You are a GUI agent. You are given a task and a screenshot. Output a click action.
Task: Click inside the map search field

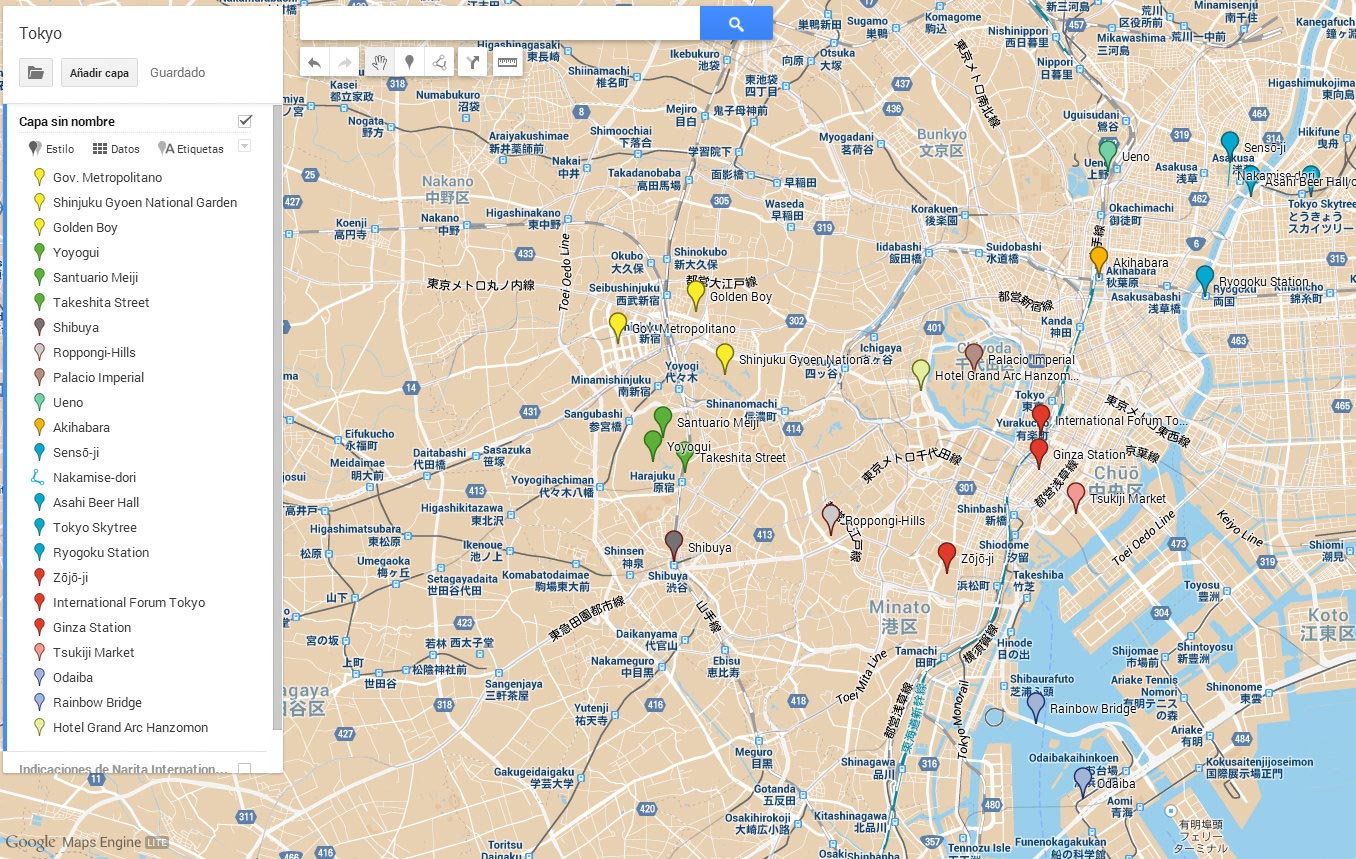[500, 22]
